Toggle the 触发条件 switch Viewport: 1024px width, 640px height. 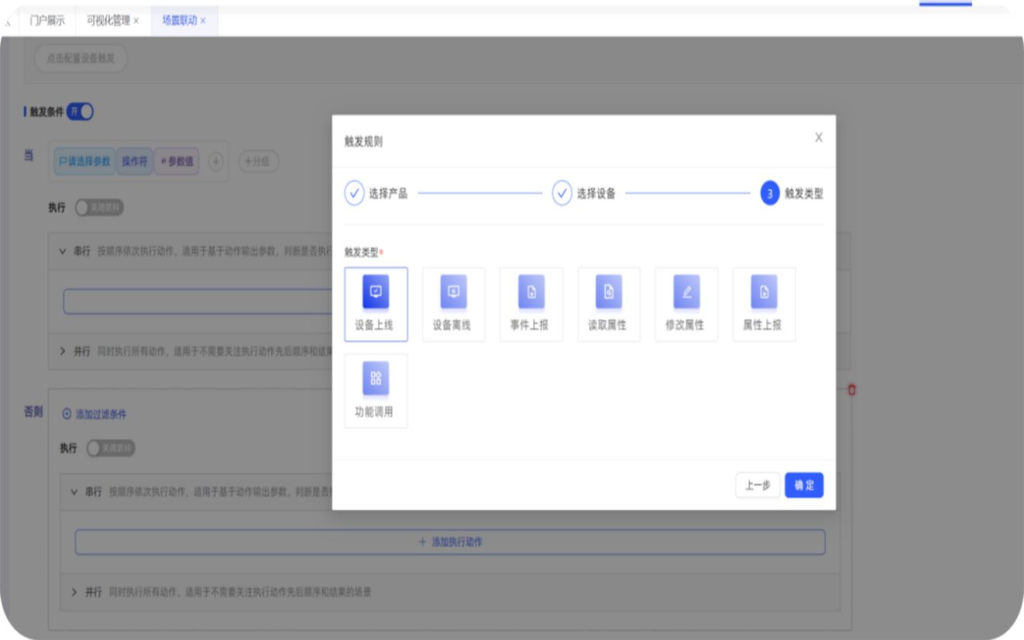point(80,112)
